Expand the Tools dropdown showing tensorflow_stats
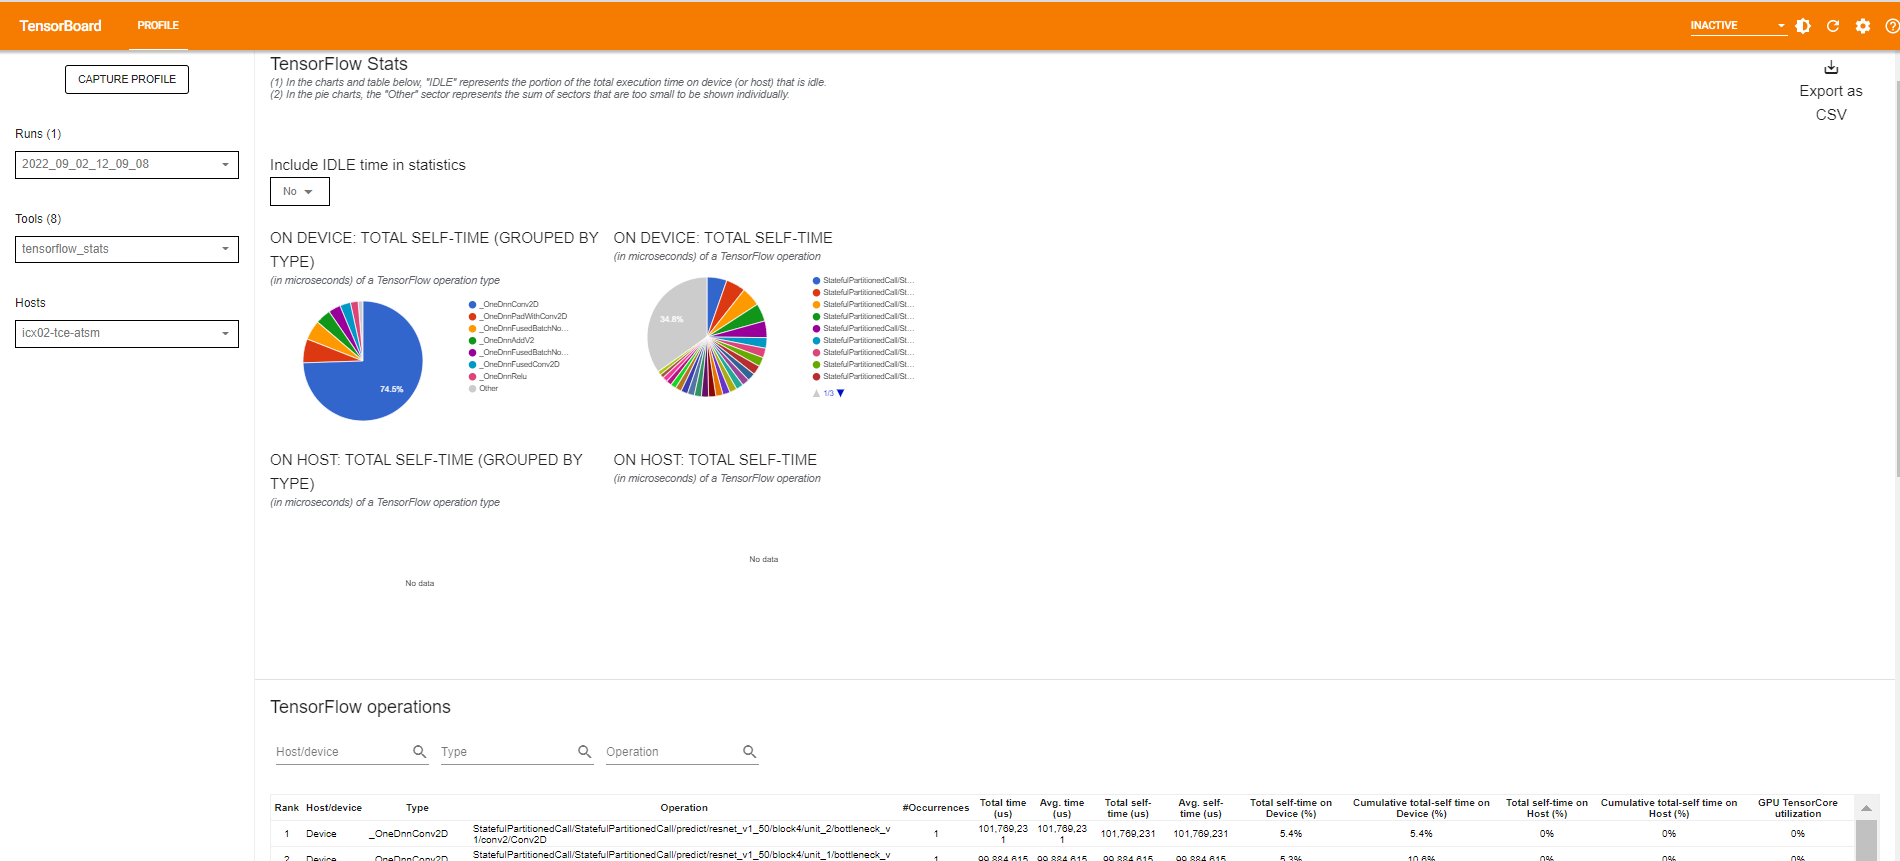Screen dimensions: 1900x861 (127, 249)
